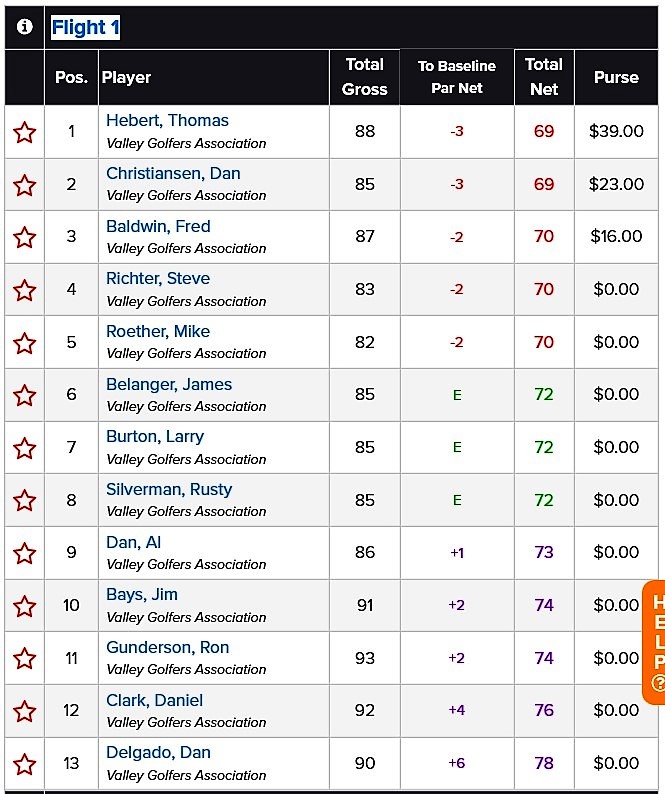Toggle favorite star for Hebert, Thomas
This screenshot has height=794, width=665.
[24, 132]
